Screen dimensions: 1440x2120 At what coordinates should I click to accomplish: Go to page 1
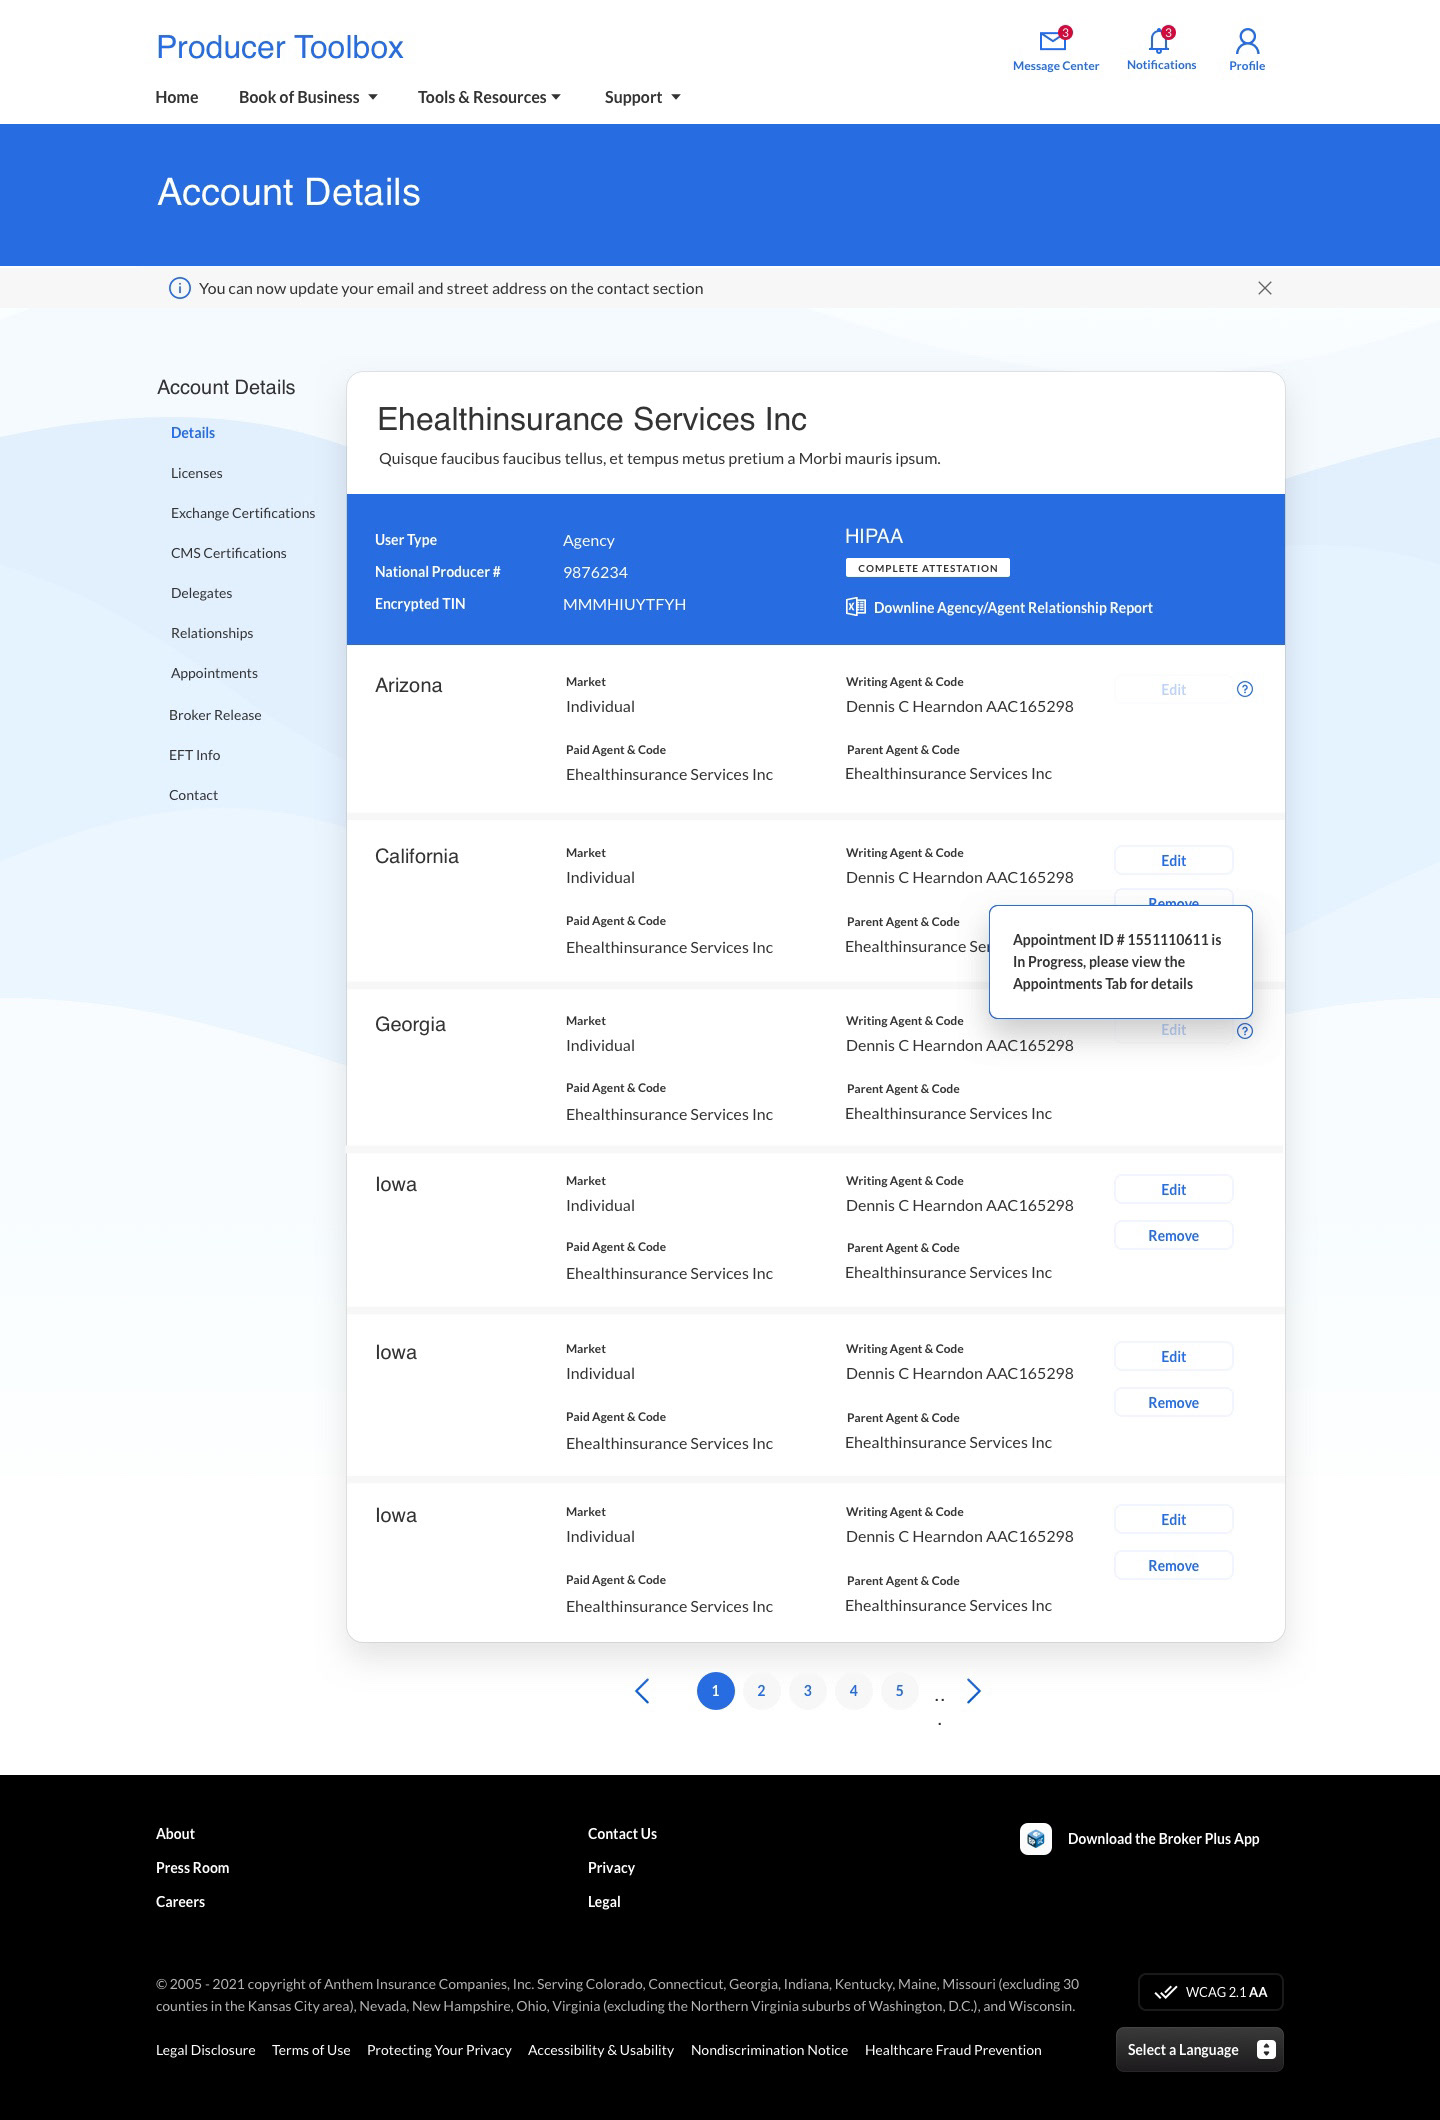point(715,1690)
